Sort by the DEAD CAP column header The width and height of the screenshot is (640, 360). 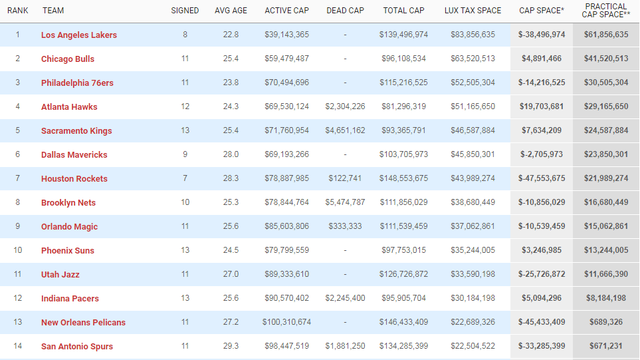tap(345, 11)
